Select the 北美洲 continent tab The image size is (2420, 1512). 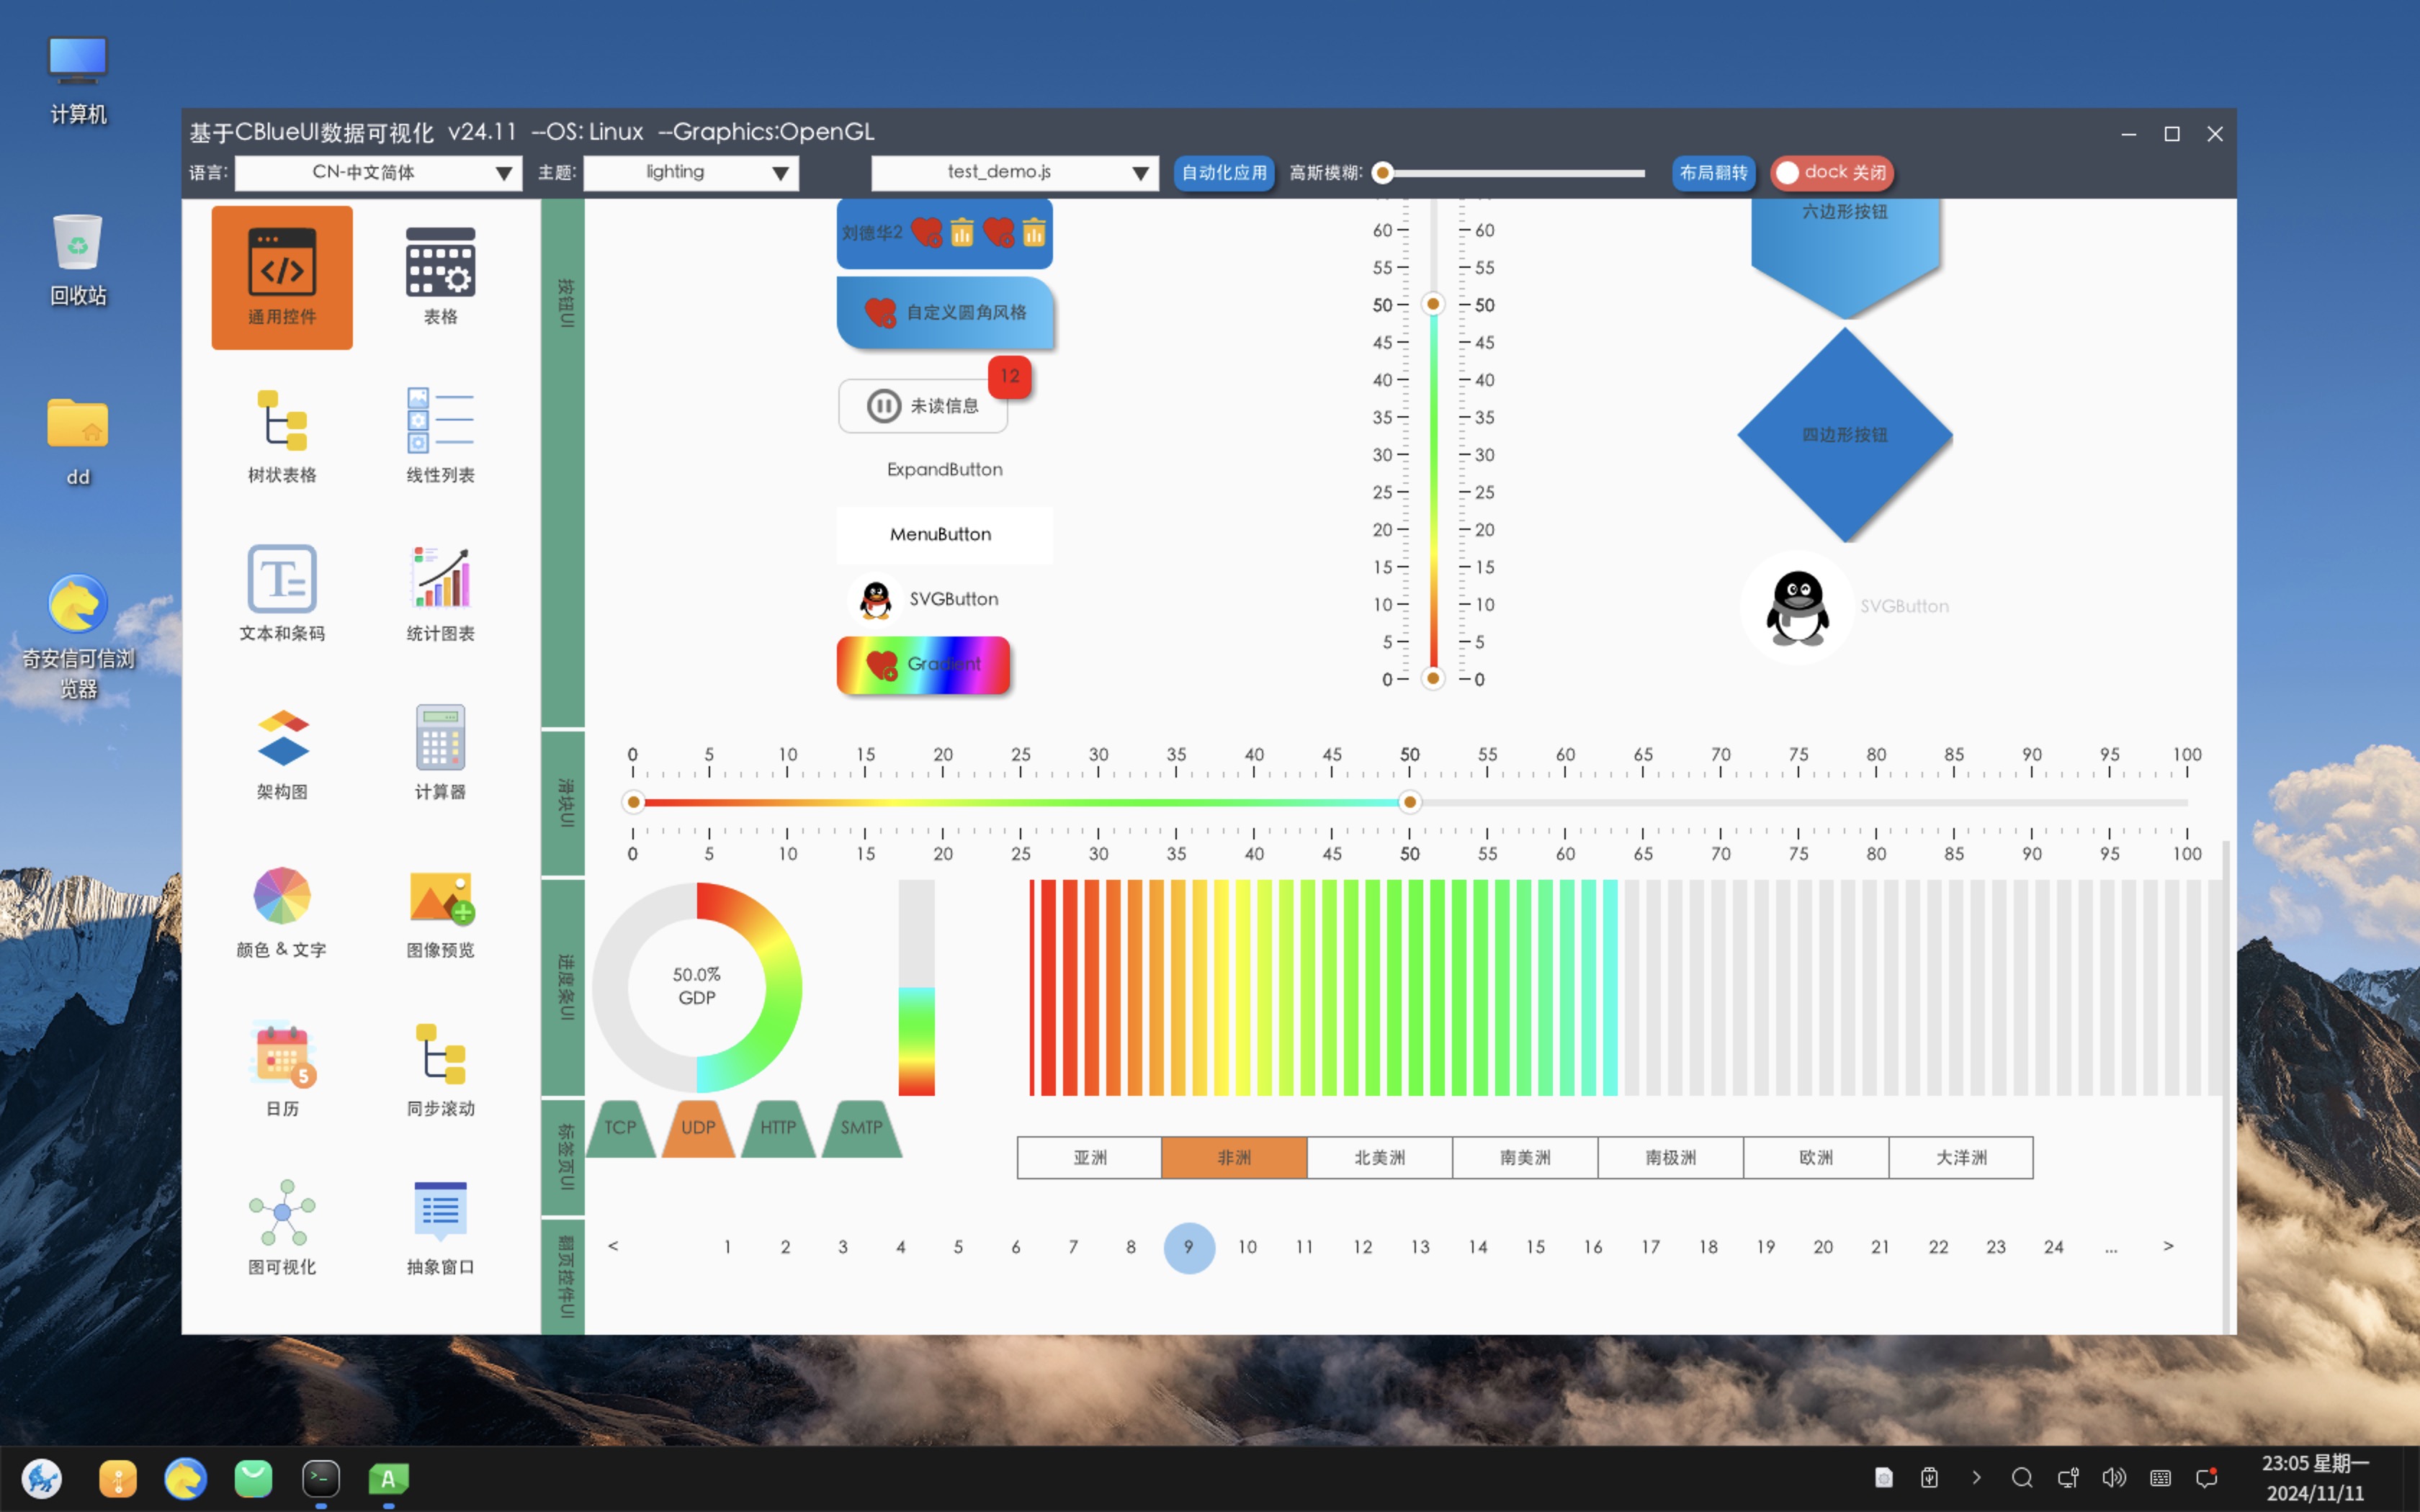coord(1379,1158)
